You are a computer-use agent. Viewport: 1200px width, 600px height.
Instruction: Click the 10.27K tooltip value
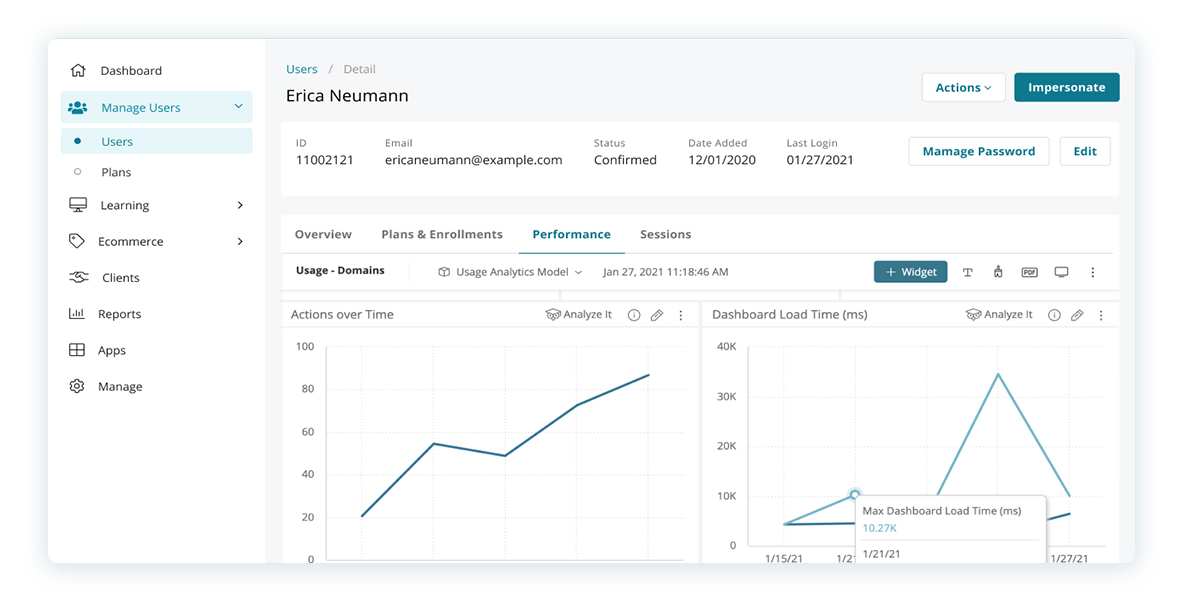tap(880, 528)
